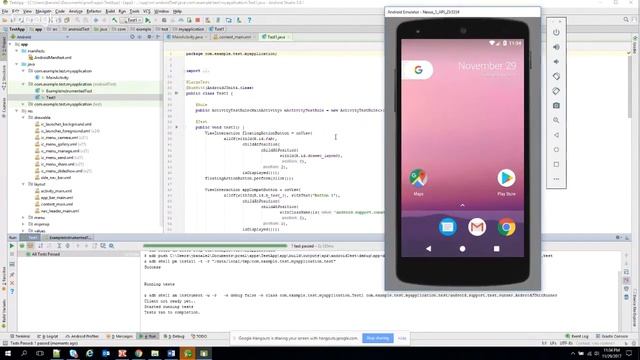
Task: Open Task View on the Windows taskbar
Action: click(x=40, y=353)
